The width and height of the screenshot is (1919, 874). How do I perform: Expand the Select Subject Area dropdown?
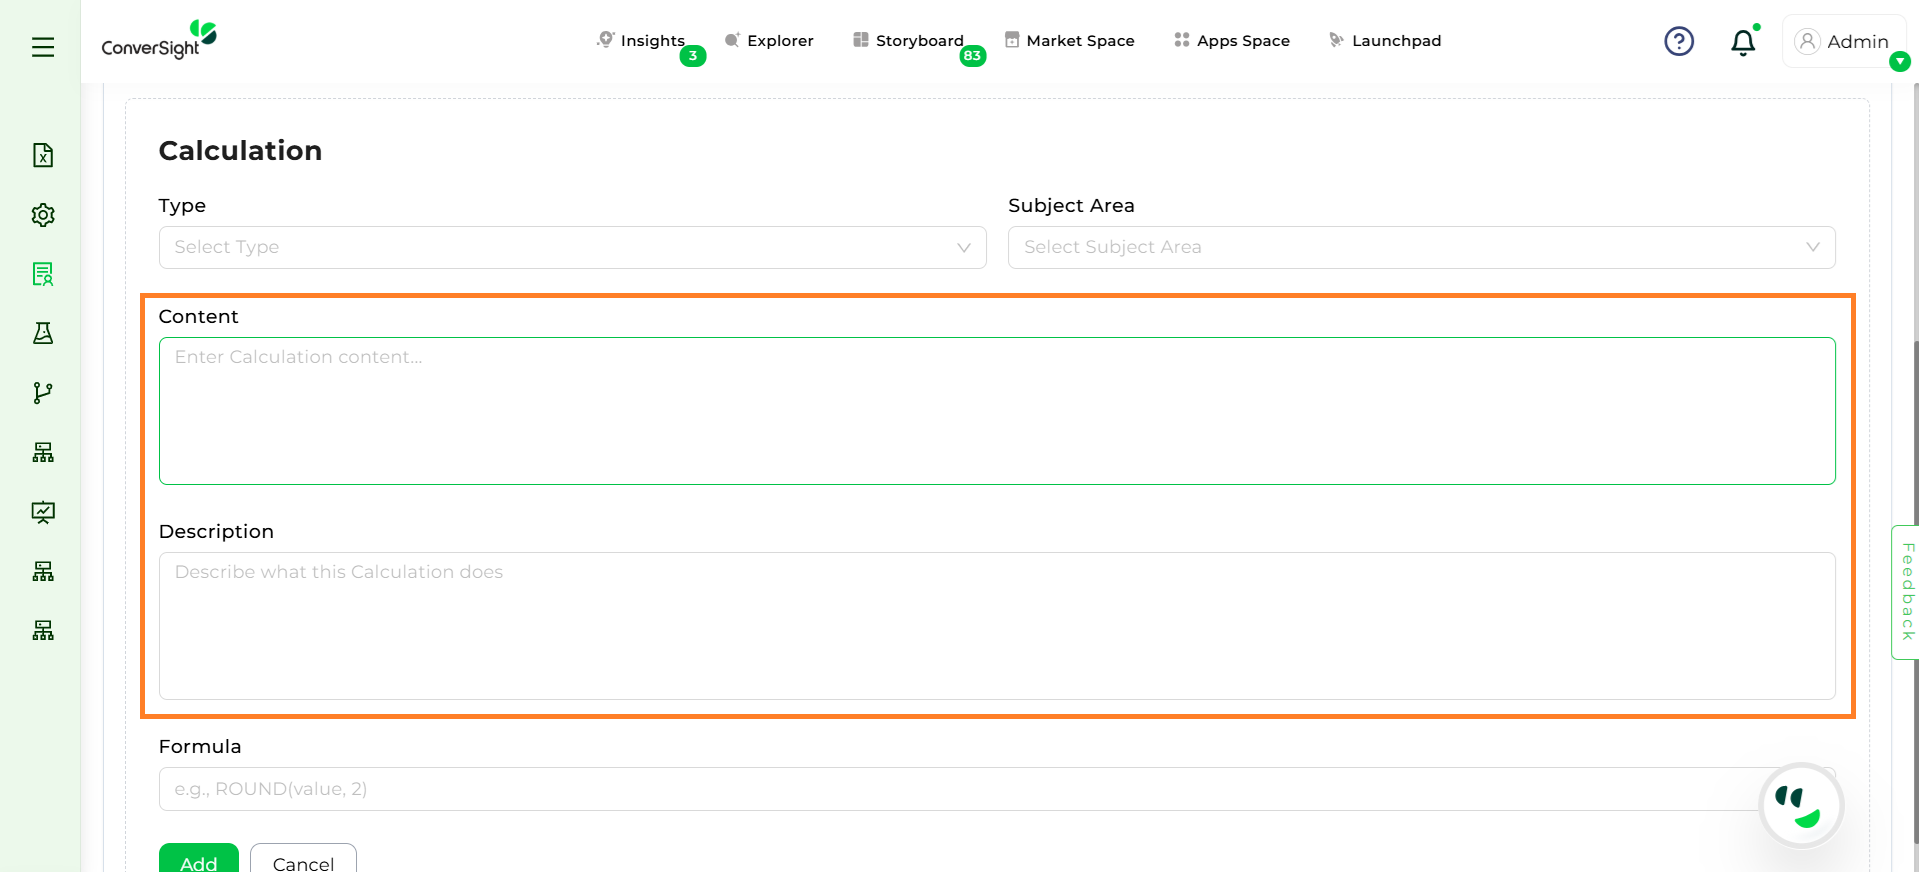click(1420, 247)
